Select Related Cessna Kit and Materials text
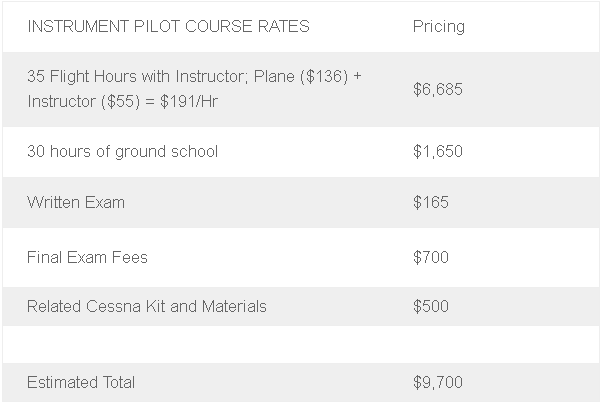This screenshot has width=602, height=406. [147, 307]
